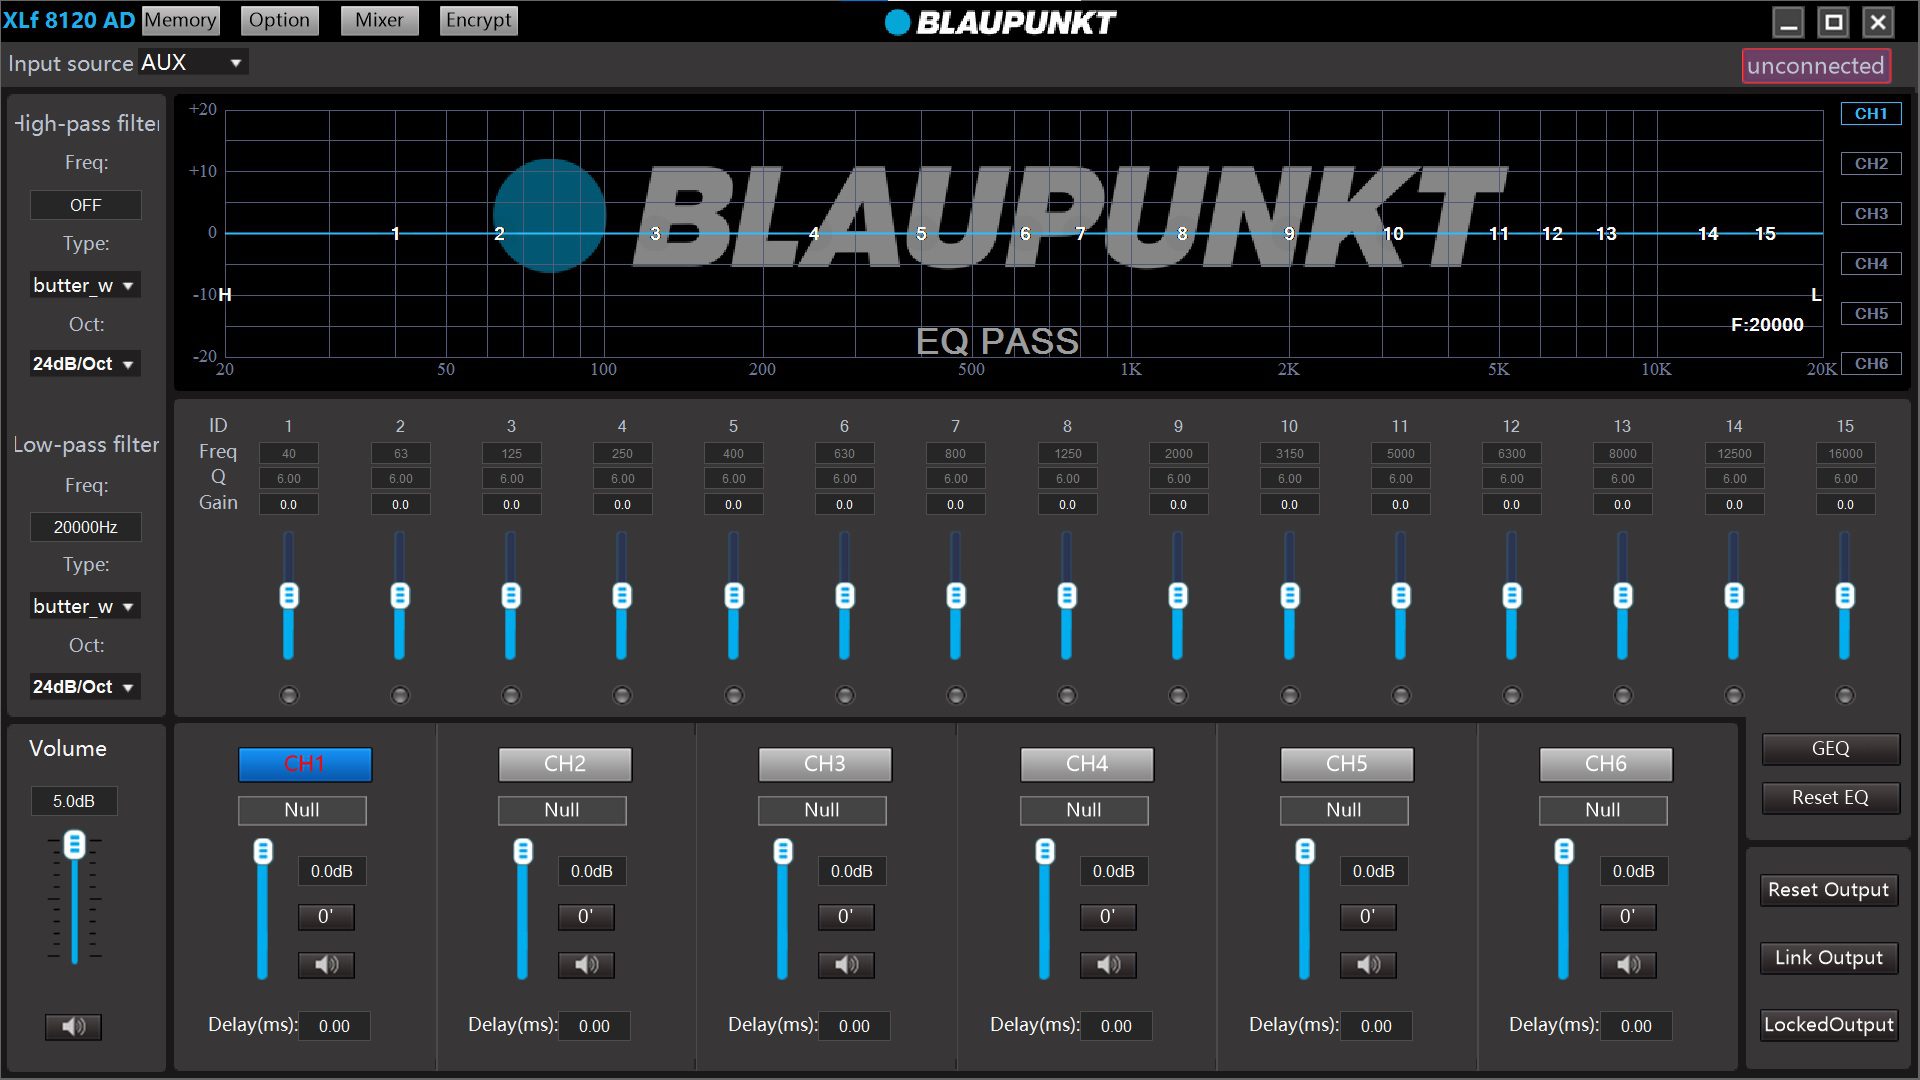Click the GEQ button
1920x1080 pixels.
click(1830, 749)
